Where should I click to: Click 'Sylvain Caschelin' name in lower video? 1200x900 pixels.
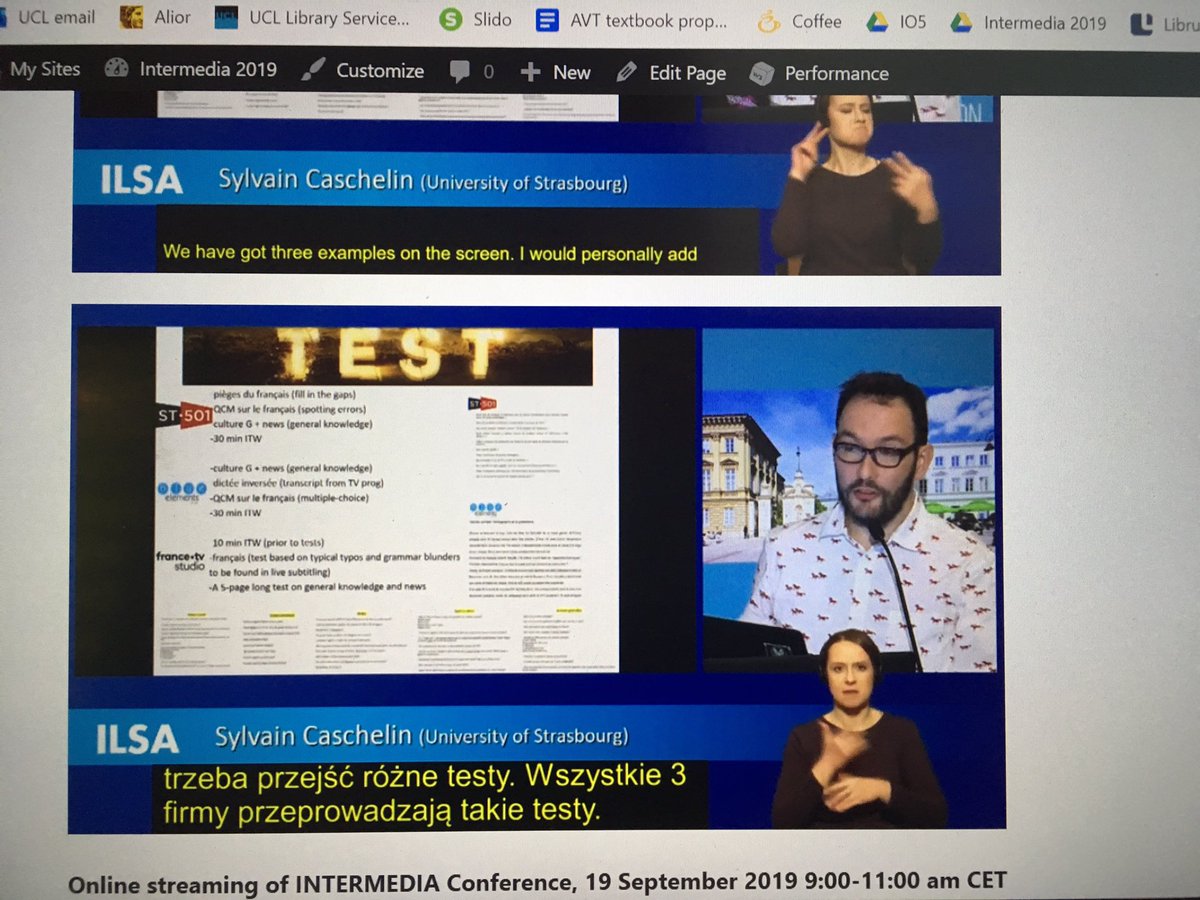(313, 736)
